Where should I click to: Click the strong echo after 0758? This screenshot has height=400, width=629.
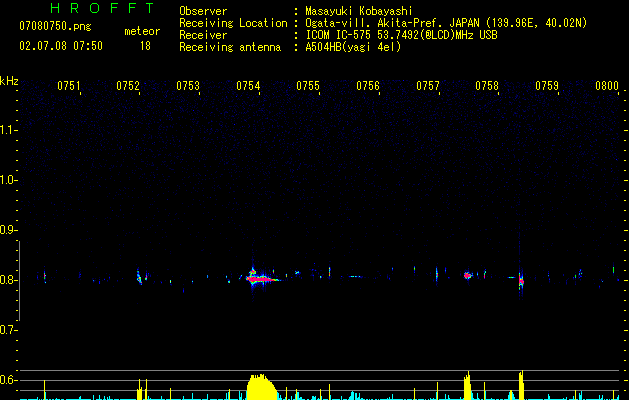click(521, 281)
